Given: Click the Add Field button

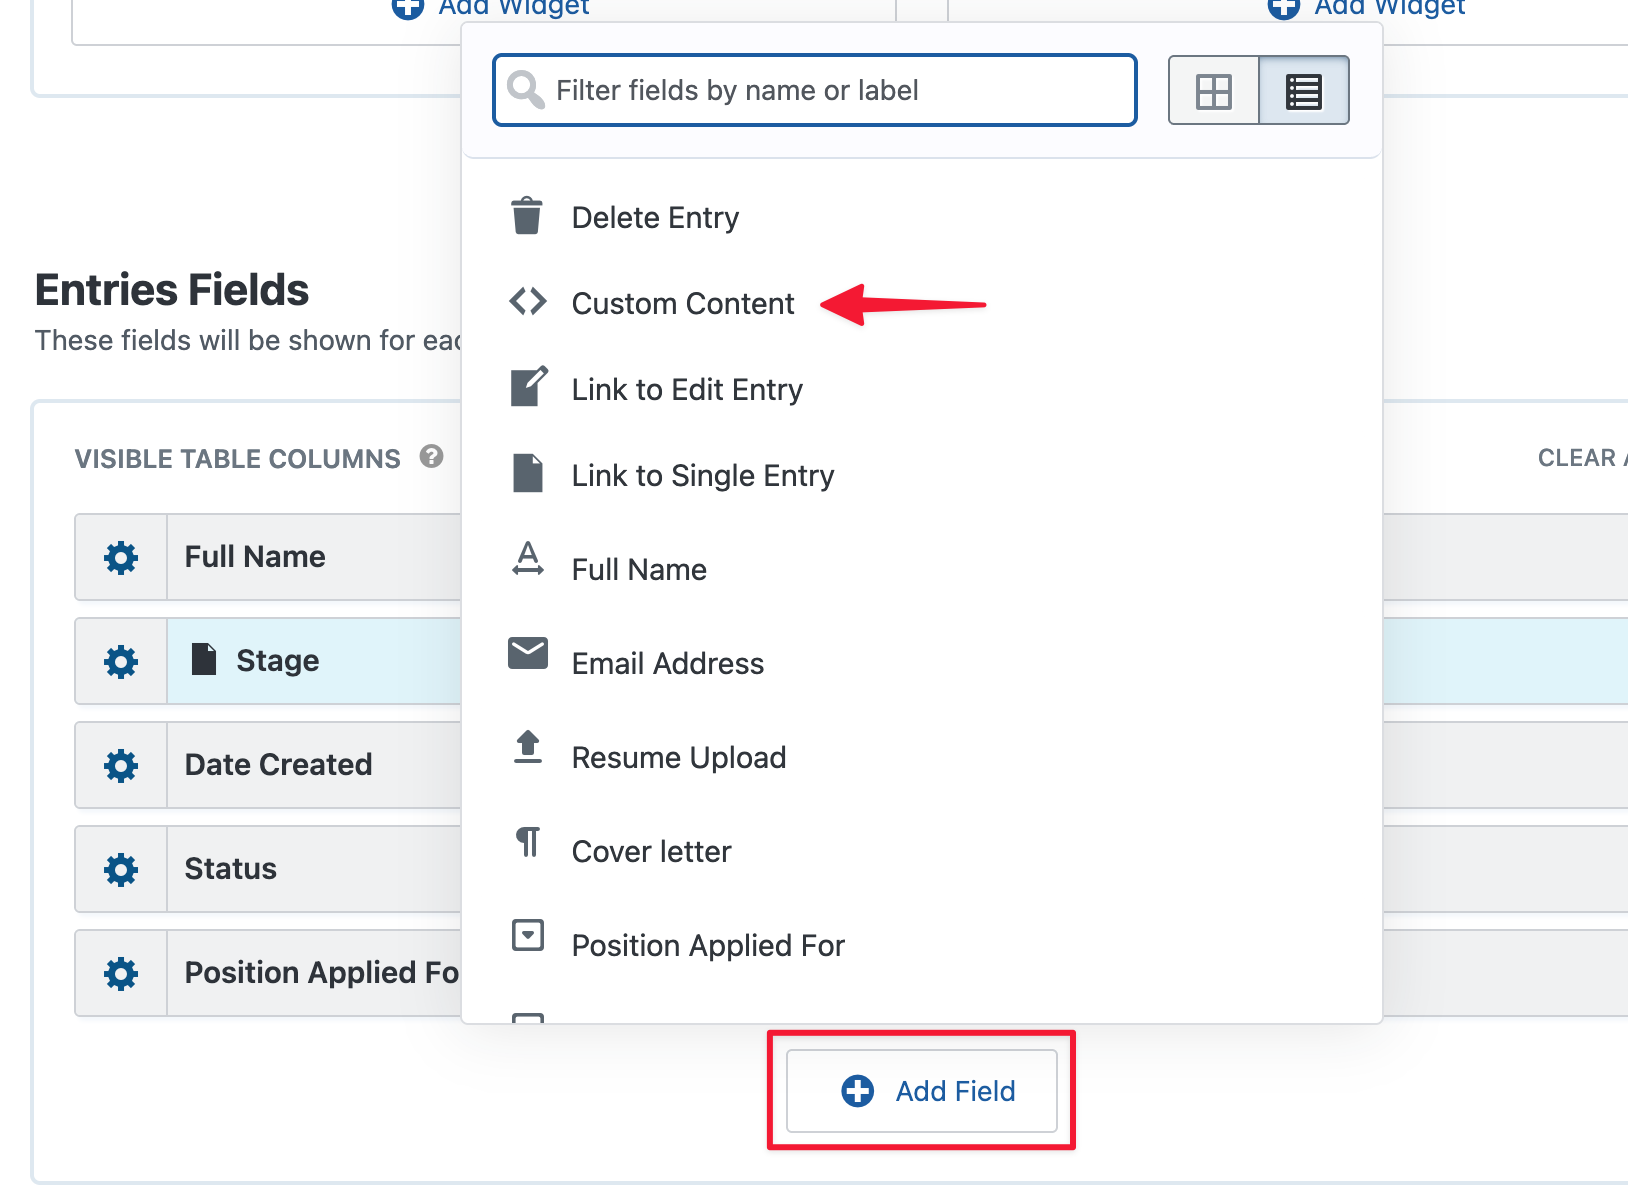Looking at the screenshot, I should click(921, 1091).
